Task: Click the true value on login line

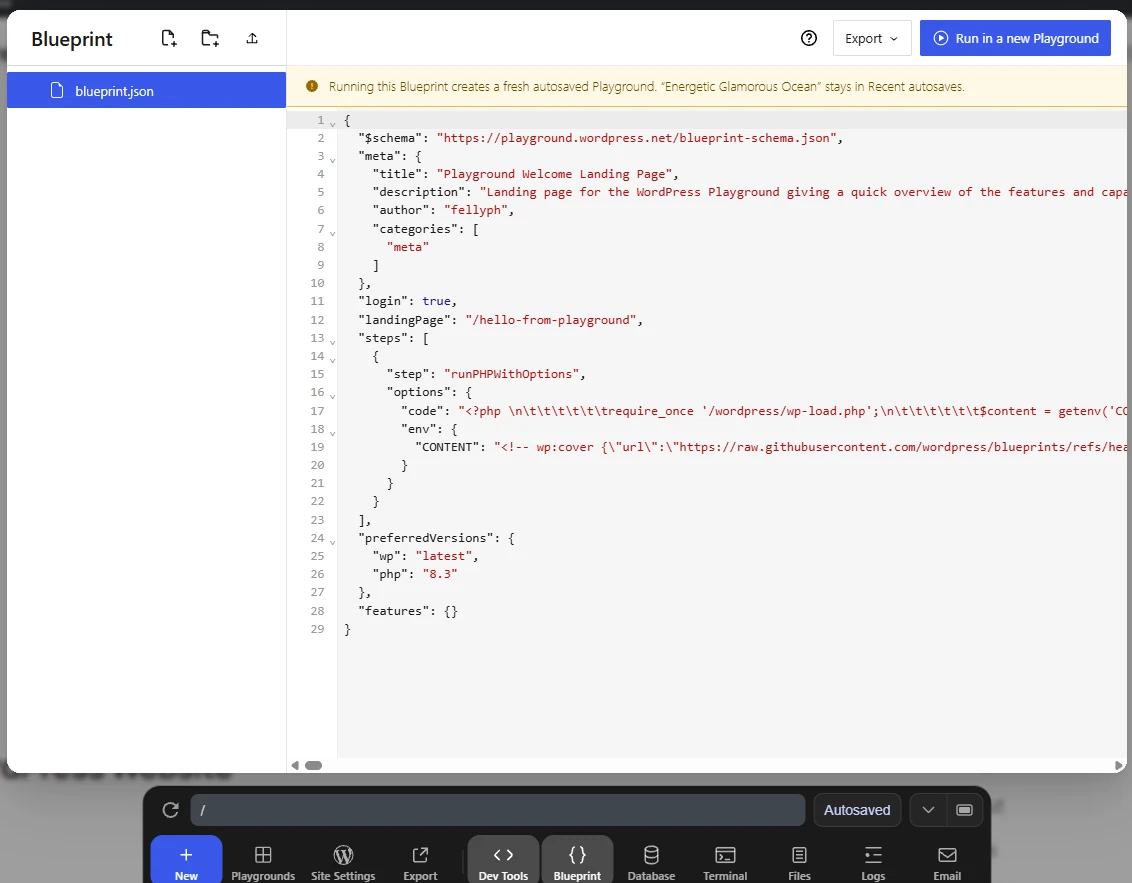Action: click(x=436, y=301)
